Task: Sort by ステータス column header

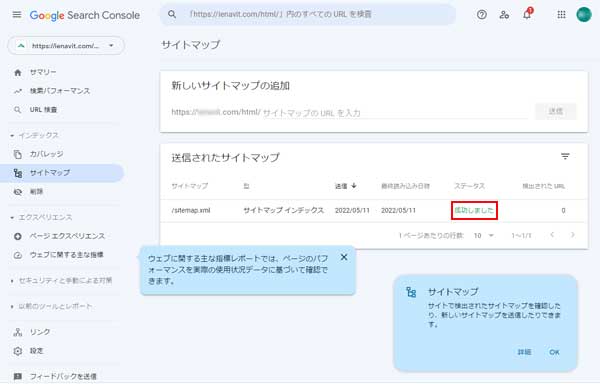Action: coord(470,186)
